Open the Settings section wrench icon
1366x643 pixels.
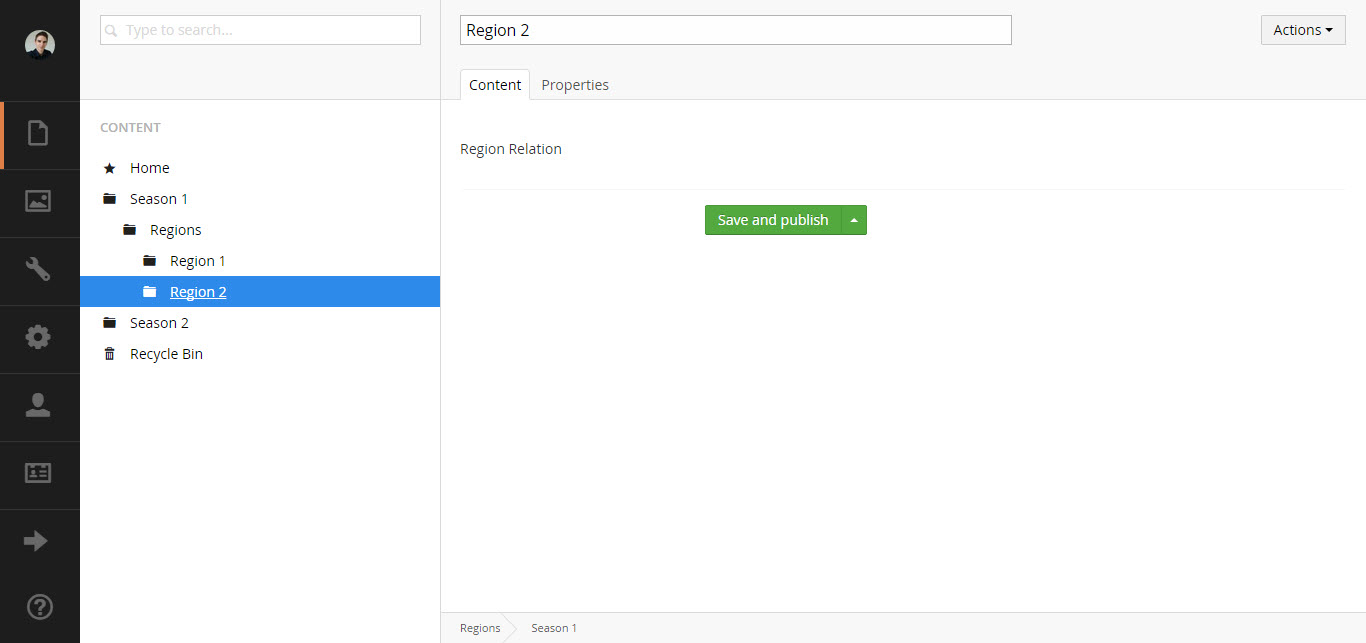[38, 269]
